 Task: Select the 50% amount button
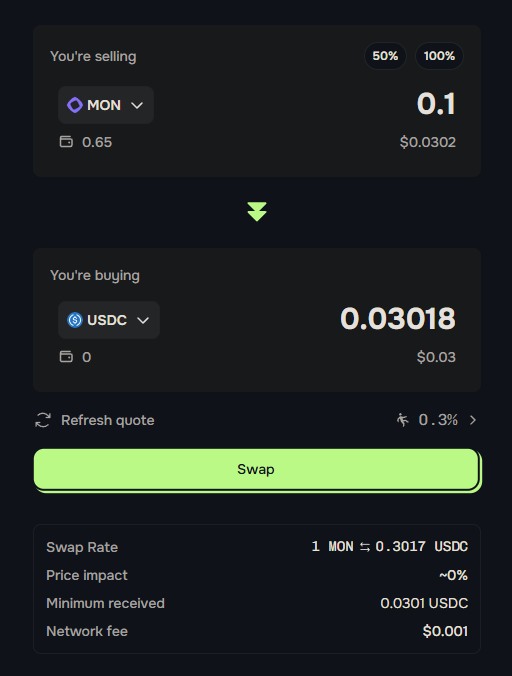click(x=385, y=56)
